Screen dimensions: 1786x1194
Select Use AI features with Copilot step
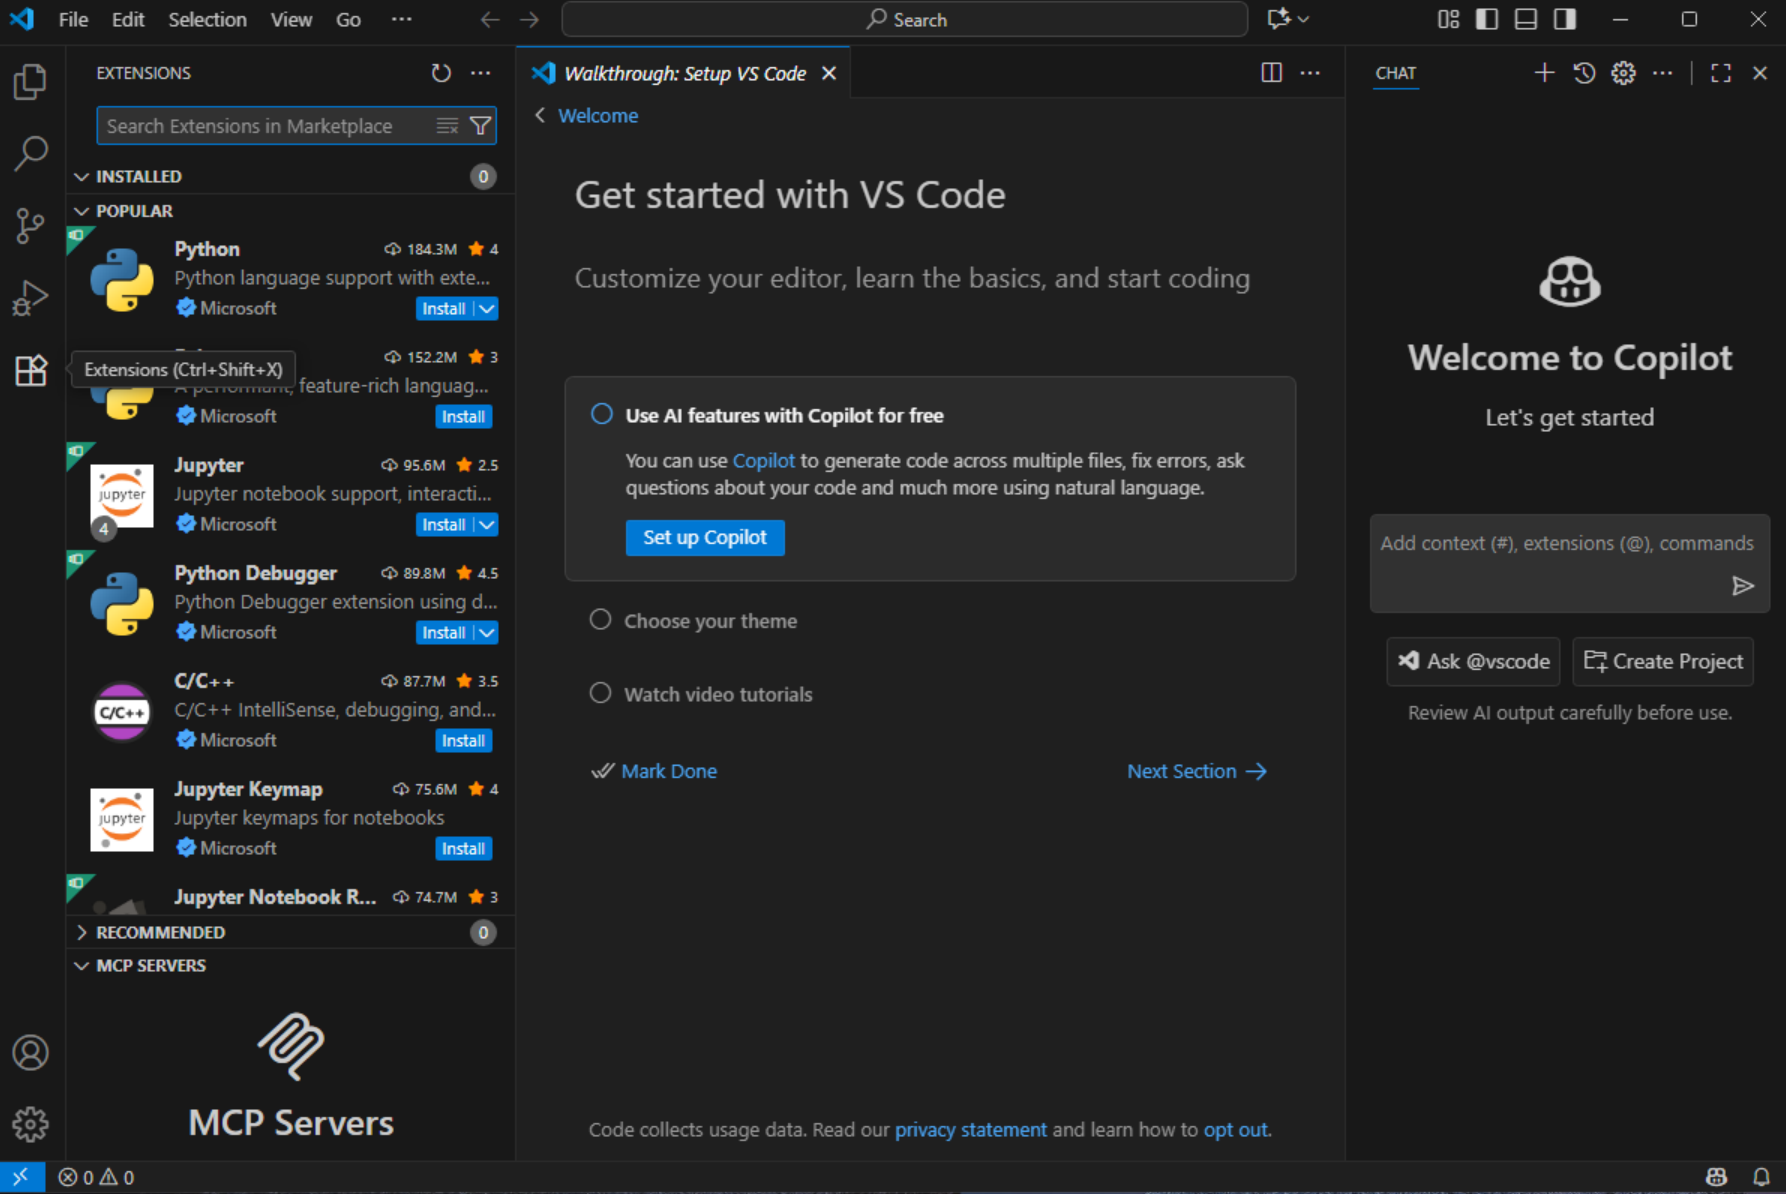coord(783,416)
